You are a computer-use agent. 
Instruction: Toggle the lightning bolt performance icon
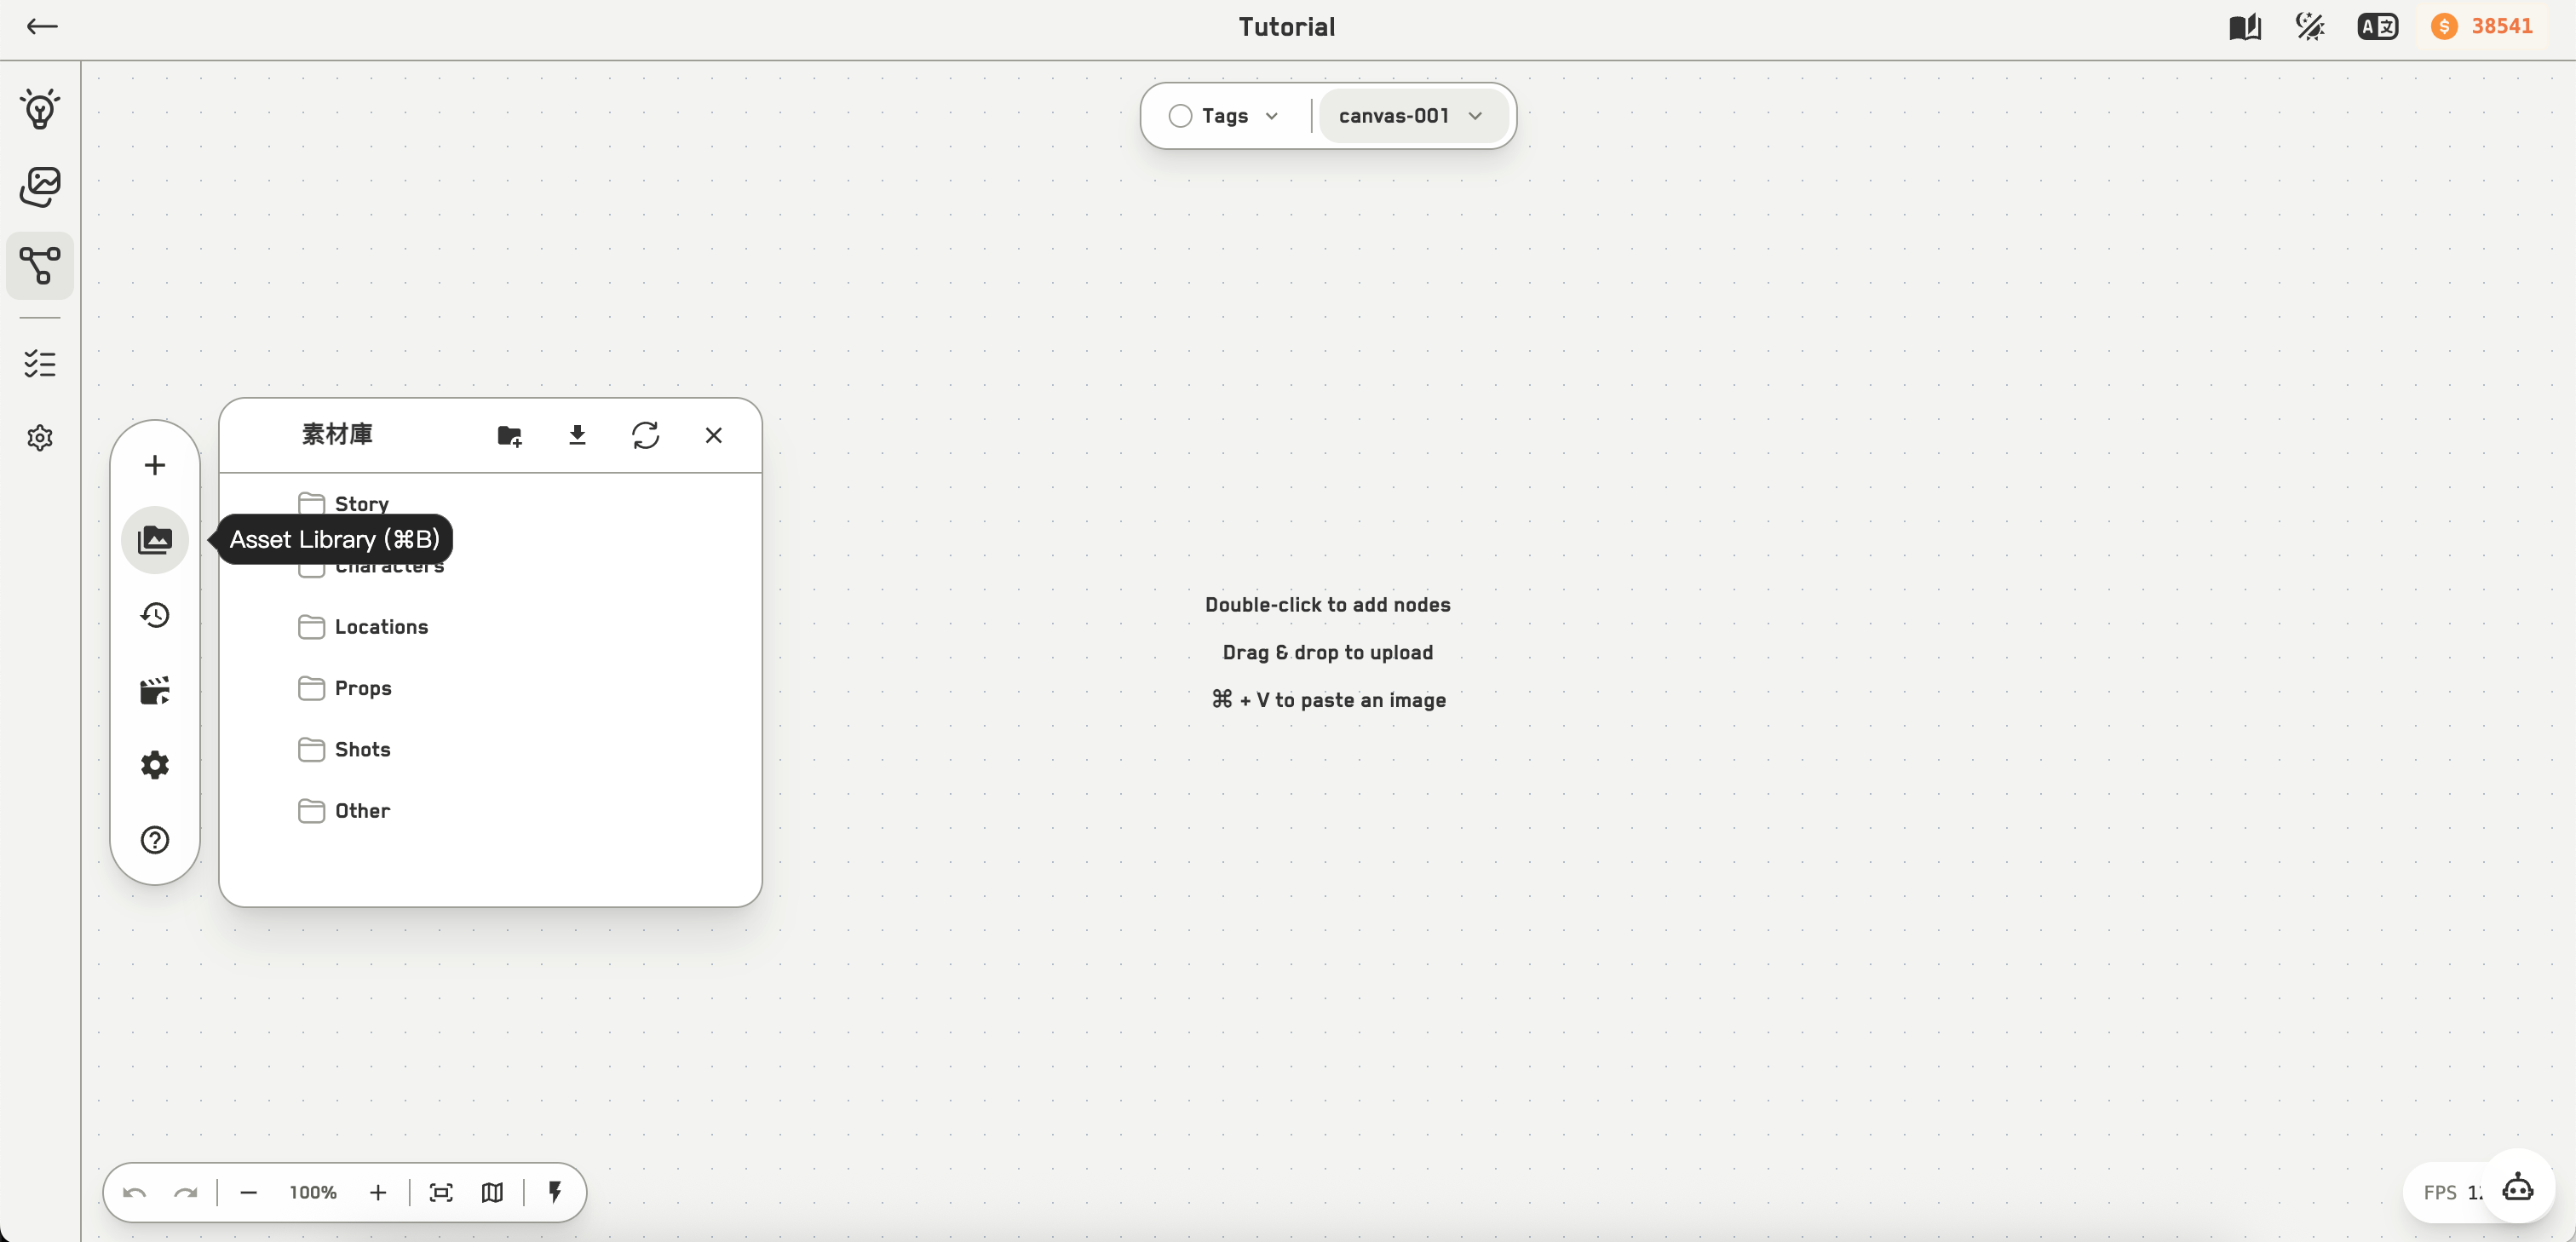[x=555, y=1193]
